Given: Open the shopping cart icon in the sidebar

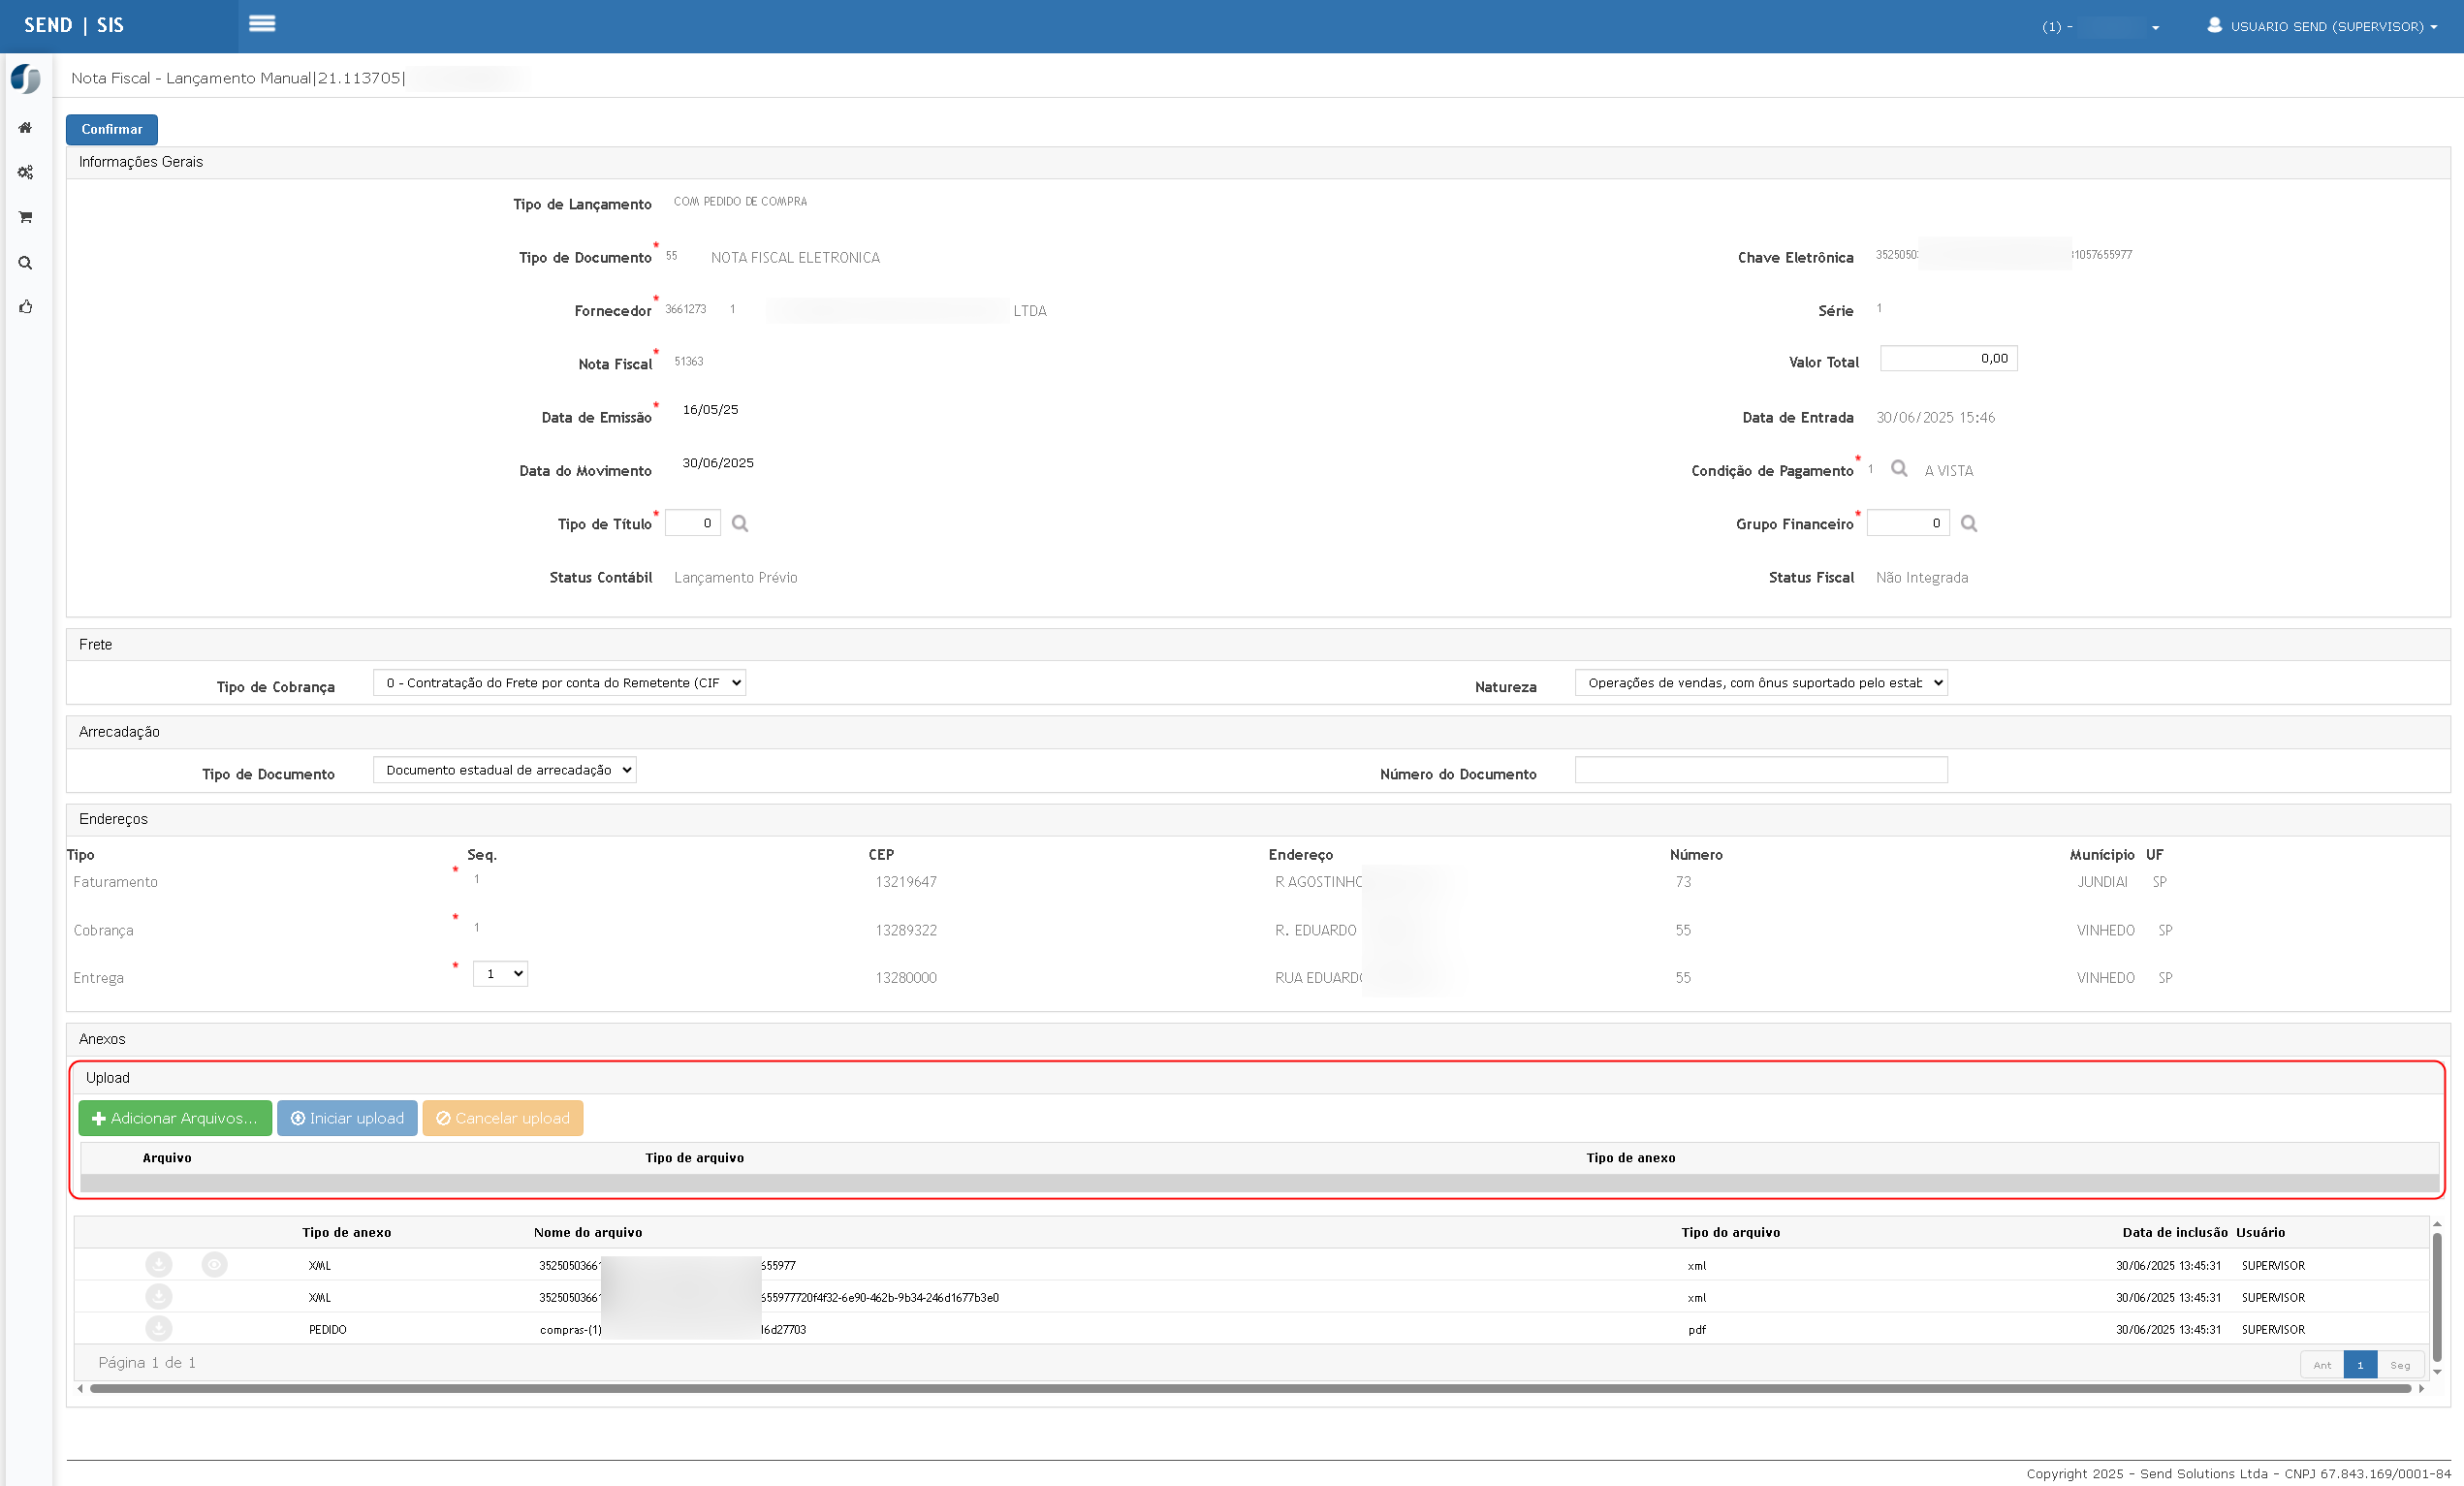Looking at the screenshot, I should [25, 217].
